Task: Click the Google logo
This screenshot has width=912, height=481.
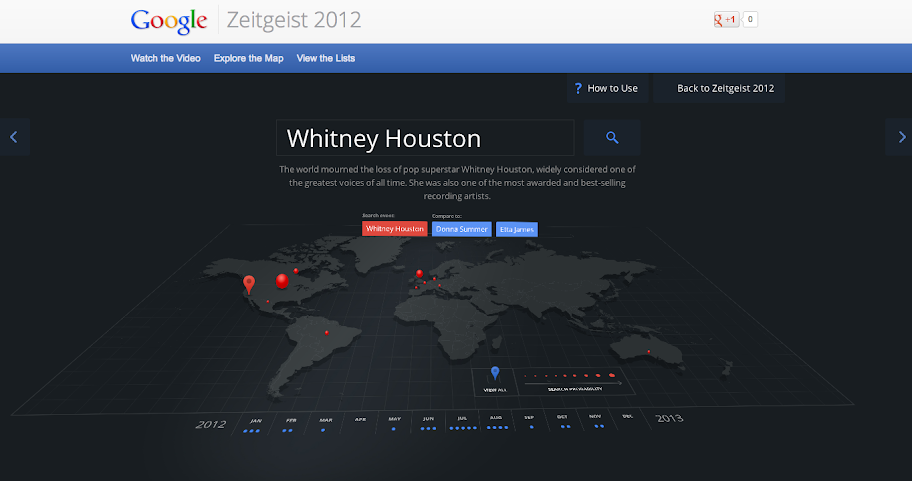Action: (x=167, y=20)
